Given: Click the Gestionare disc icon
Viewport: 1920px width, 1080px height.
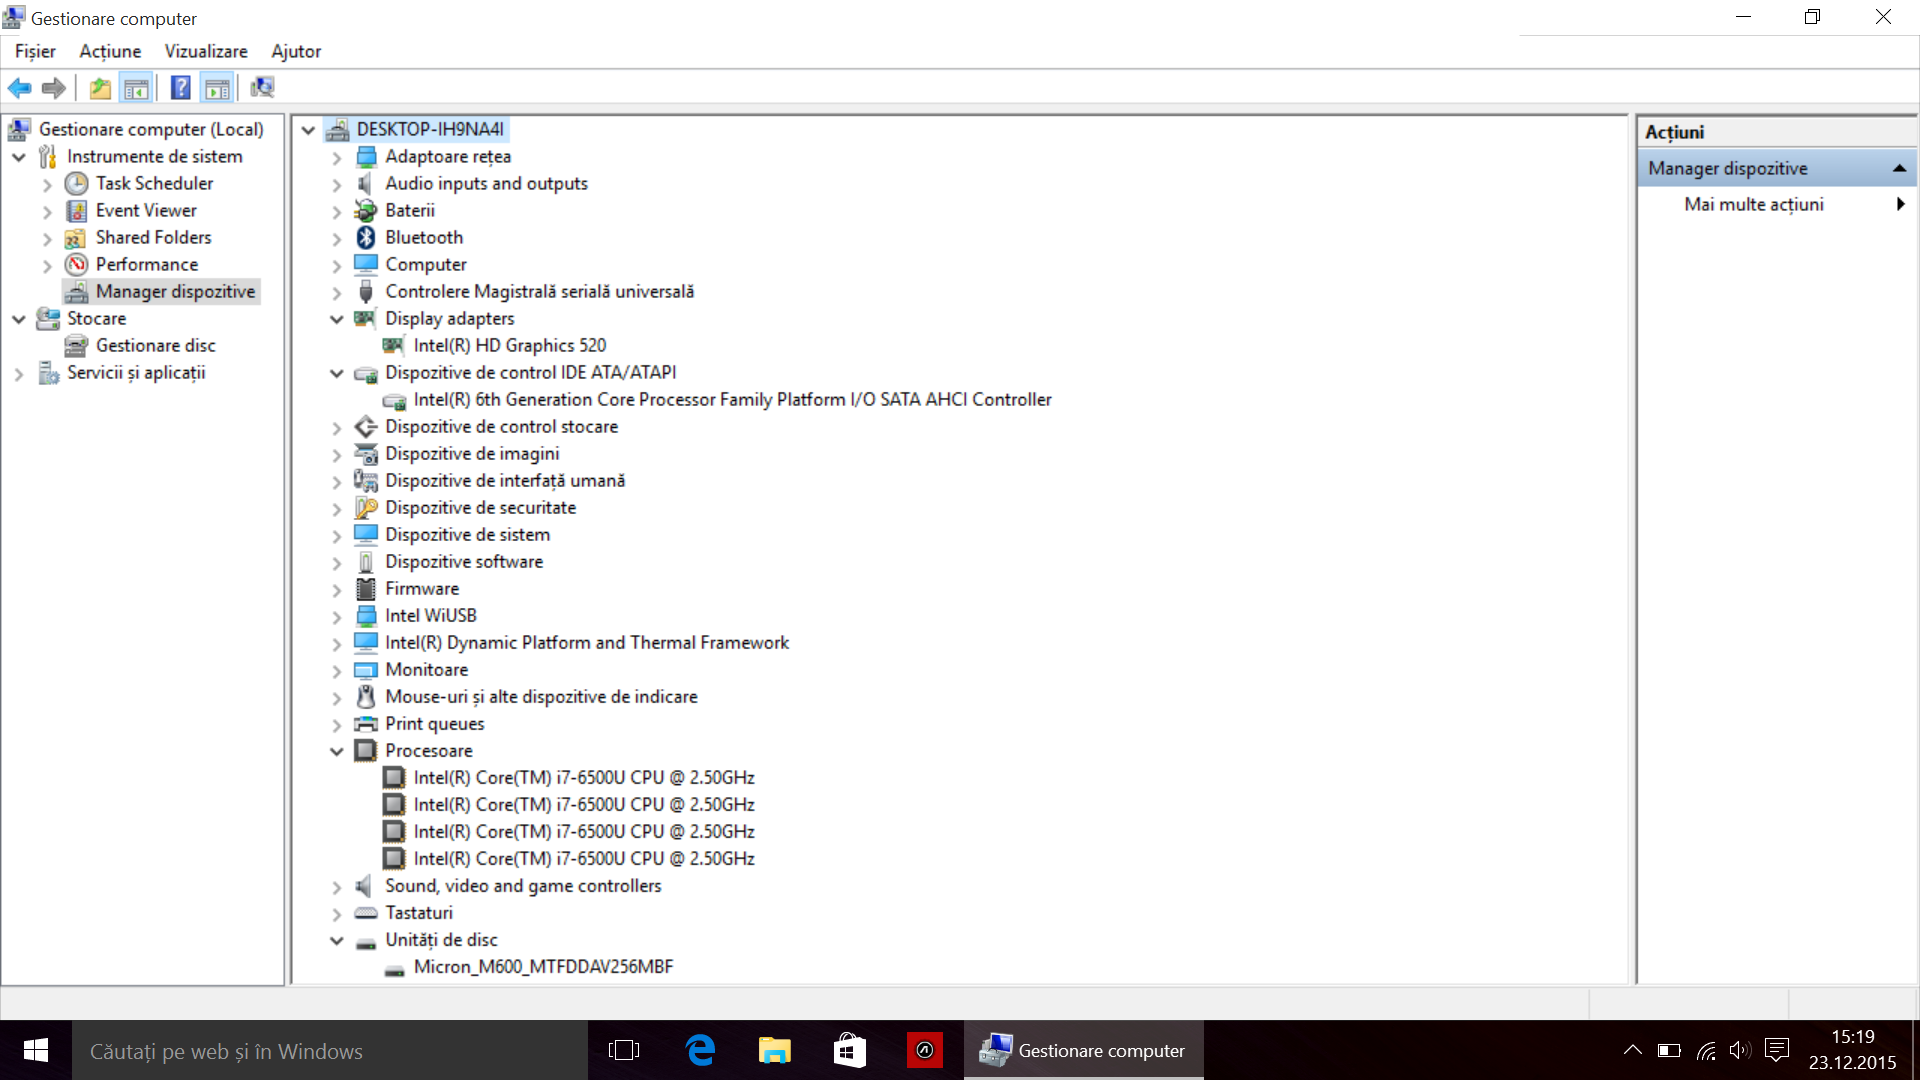Looking at the screenshot, I should (76, 345).
